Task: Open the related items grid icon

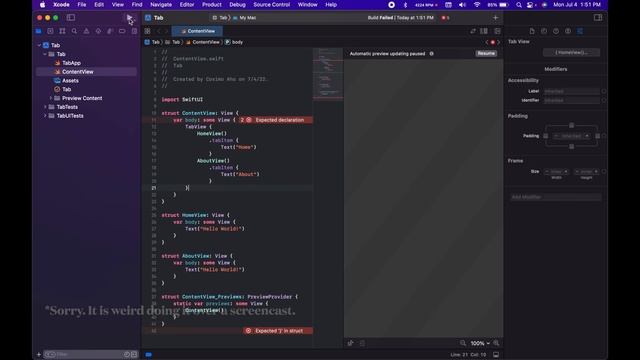Action: (147, 31)
